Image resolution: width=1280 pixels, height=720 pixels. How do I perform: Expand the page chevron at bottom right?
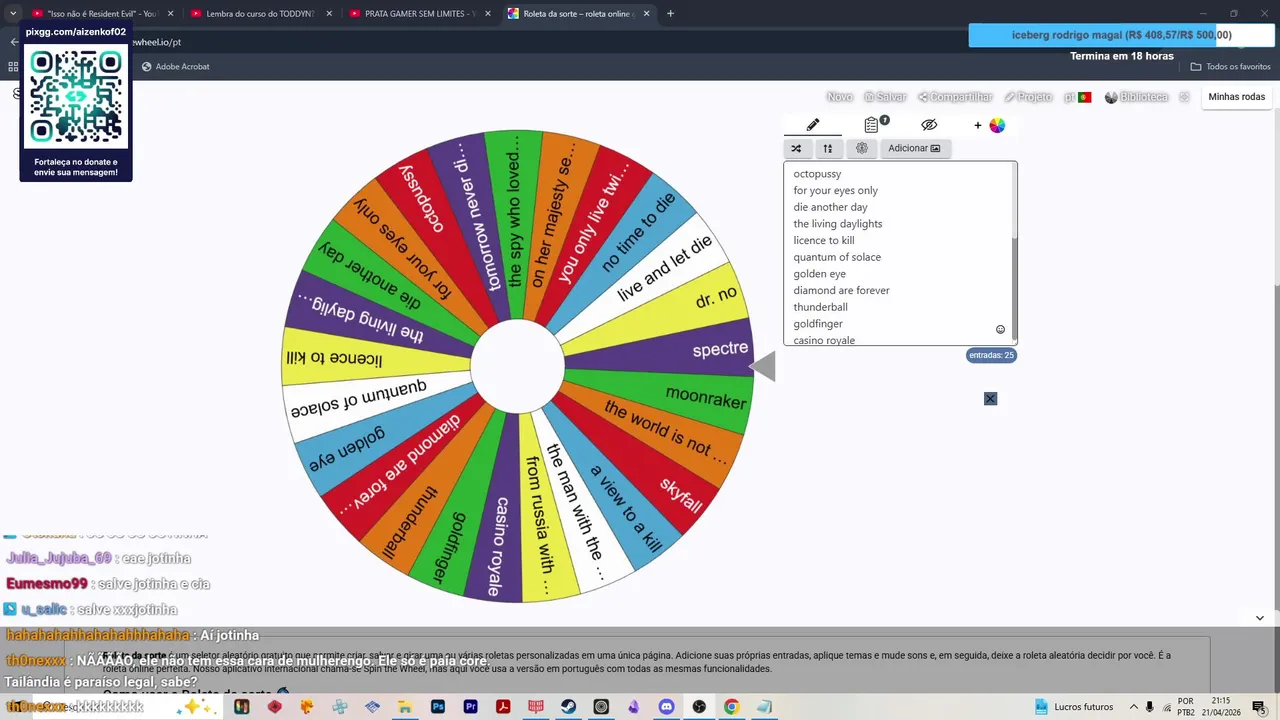point(1260,618)
